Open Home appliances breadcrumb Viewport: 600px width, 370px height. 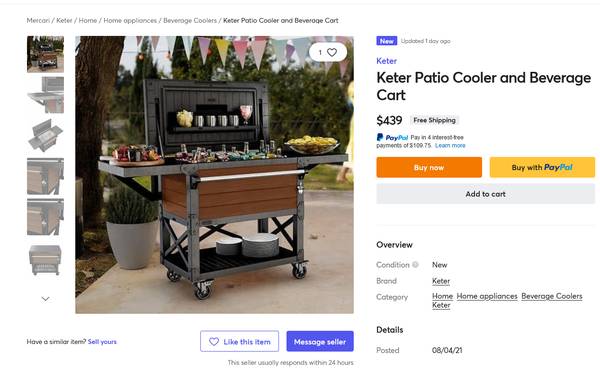coord(130,20)
